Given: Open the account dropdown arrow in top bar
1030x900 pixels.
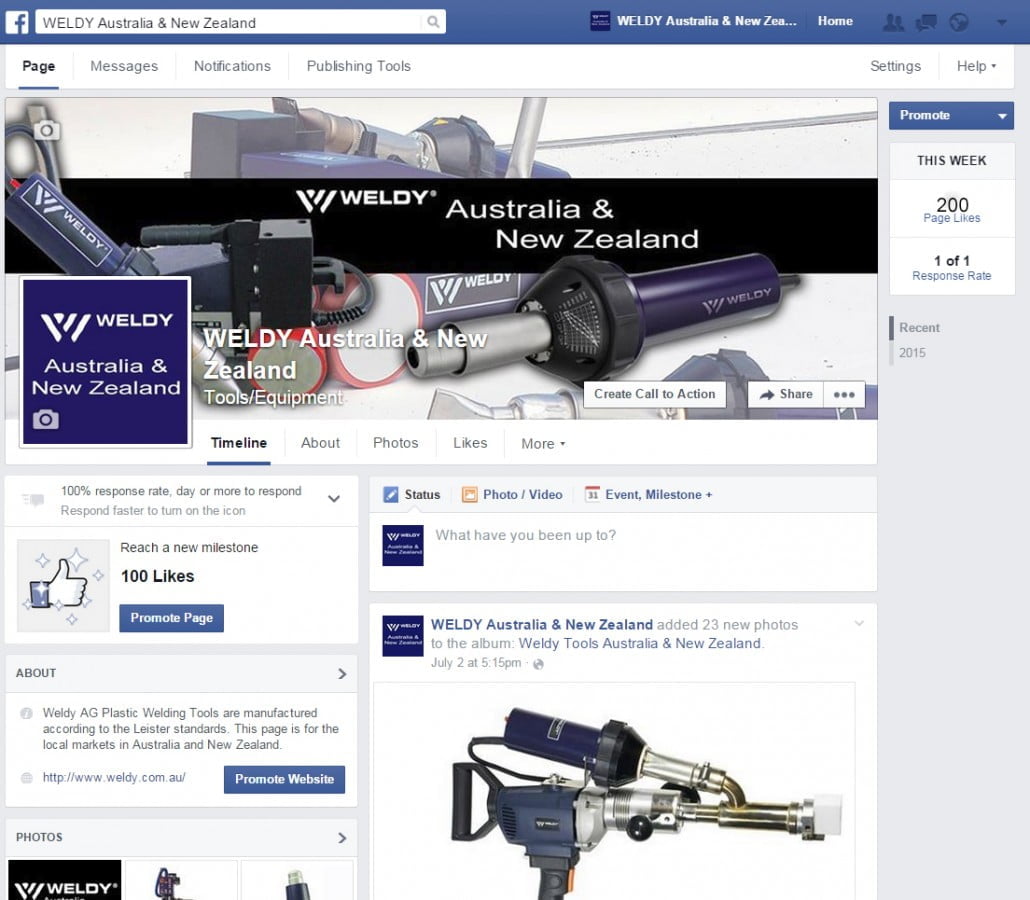Looking at the screenshot, I should pyautogui.click(x=1002, y=22).
